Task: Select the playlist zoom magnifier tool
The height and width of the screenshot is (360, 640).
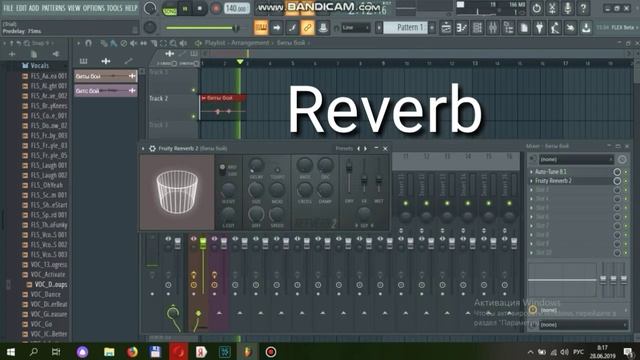Action: pyautogui.click(x=173, y=43)
